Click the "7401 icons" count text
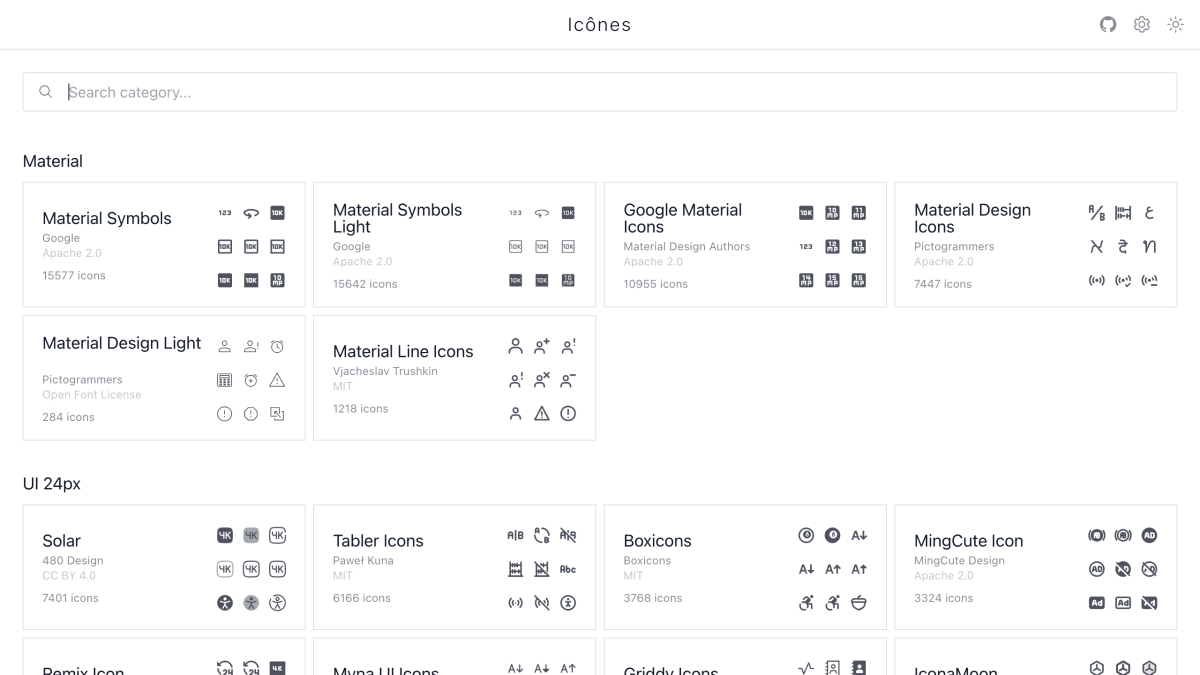 pyautogui.click(x=70, y=598)
